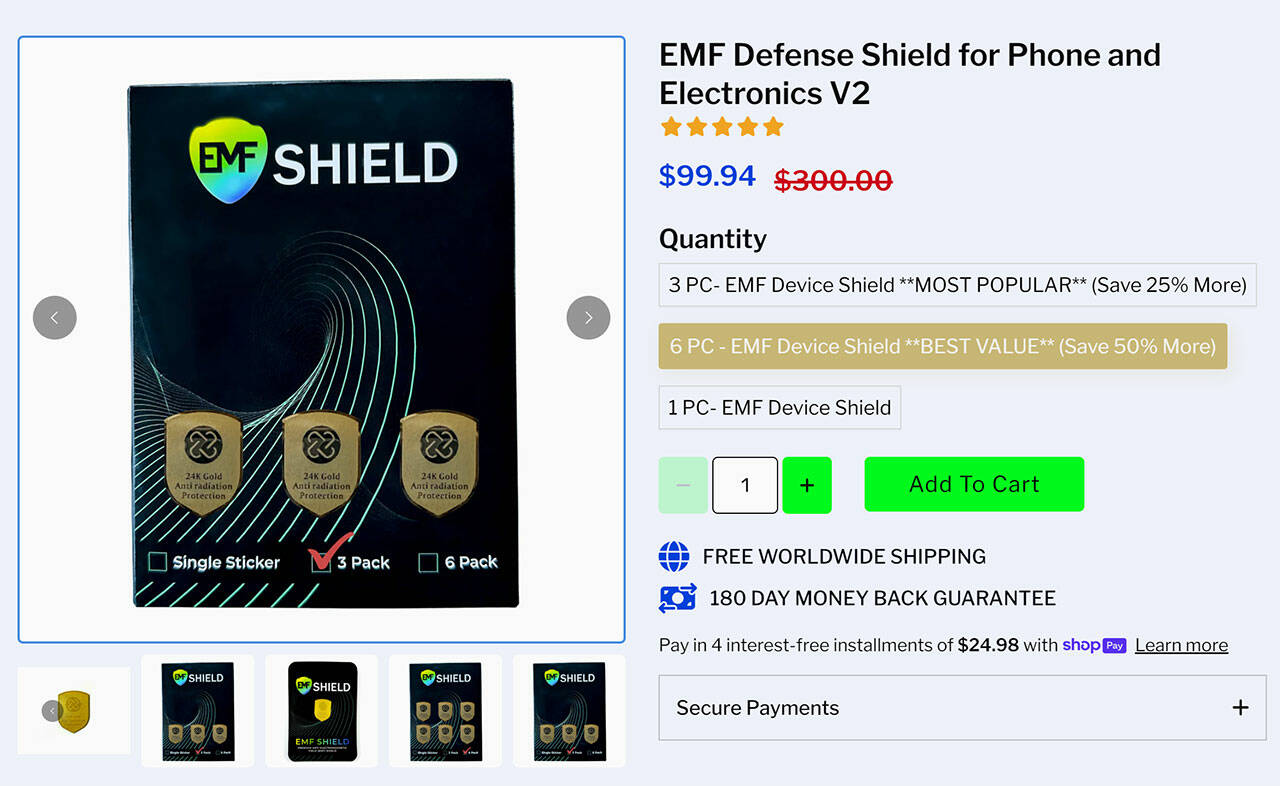Open the Learn more installments link

1181,645
